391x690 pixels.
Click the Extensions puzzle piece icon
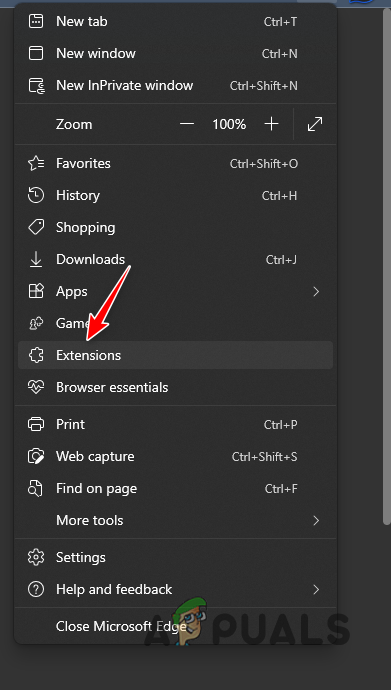pyautogui.click(x=36, y=355)
